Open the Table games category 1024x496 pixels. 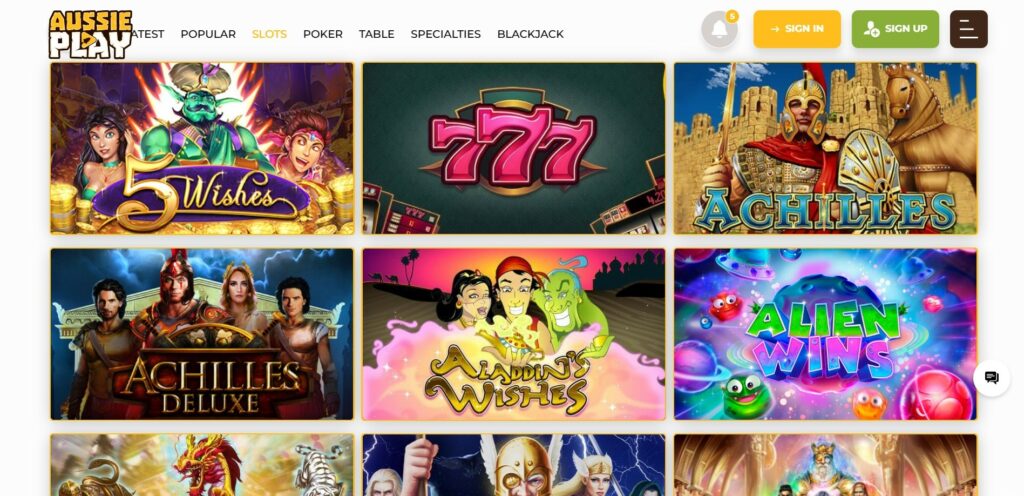376,34
